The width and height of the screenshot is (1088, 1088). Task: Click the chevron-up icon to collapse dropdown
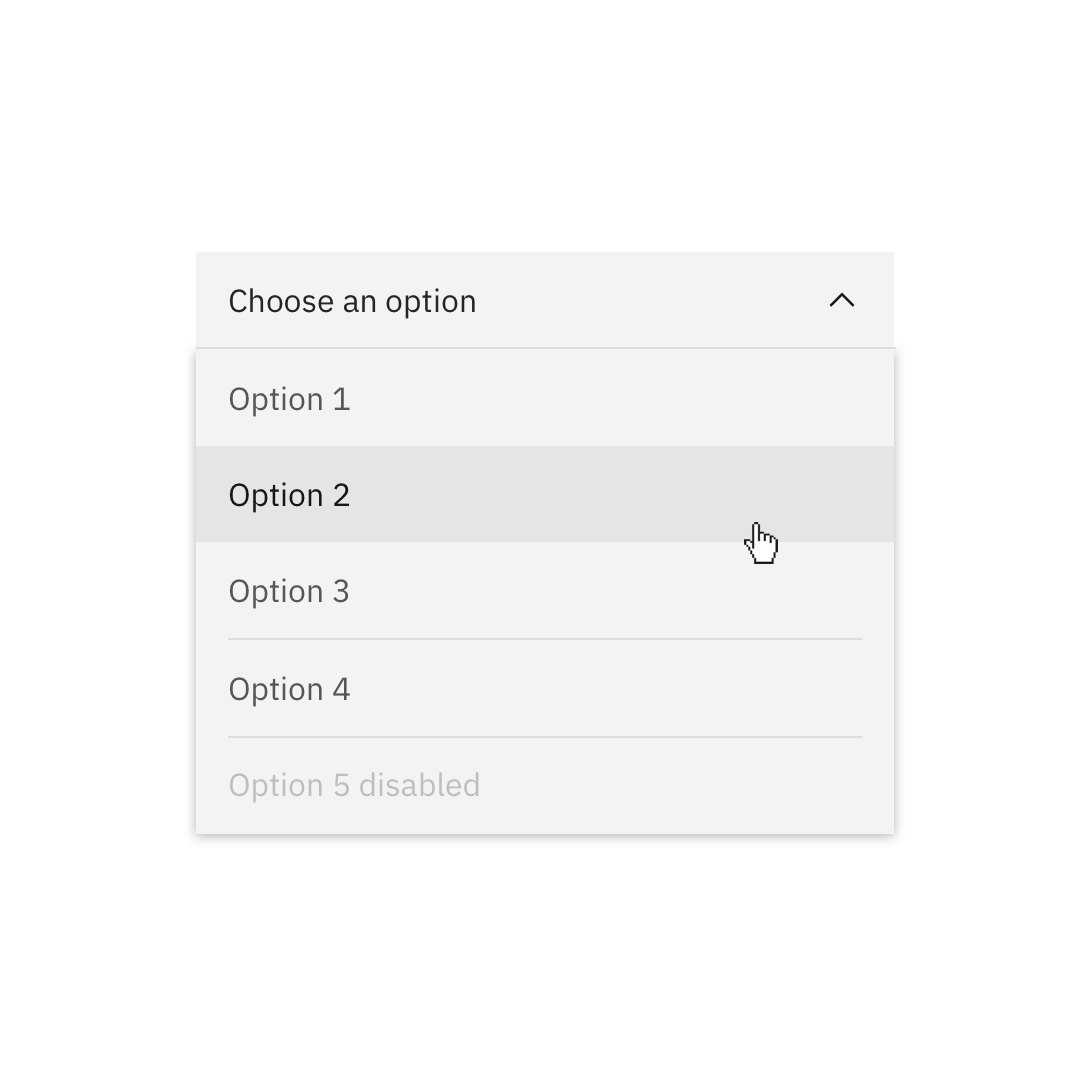841,300
